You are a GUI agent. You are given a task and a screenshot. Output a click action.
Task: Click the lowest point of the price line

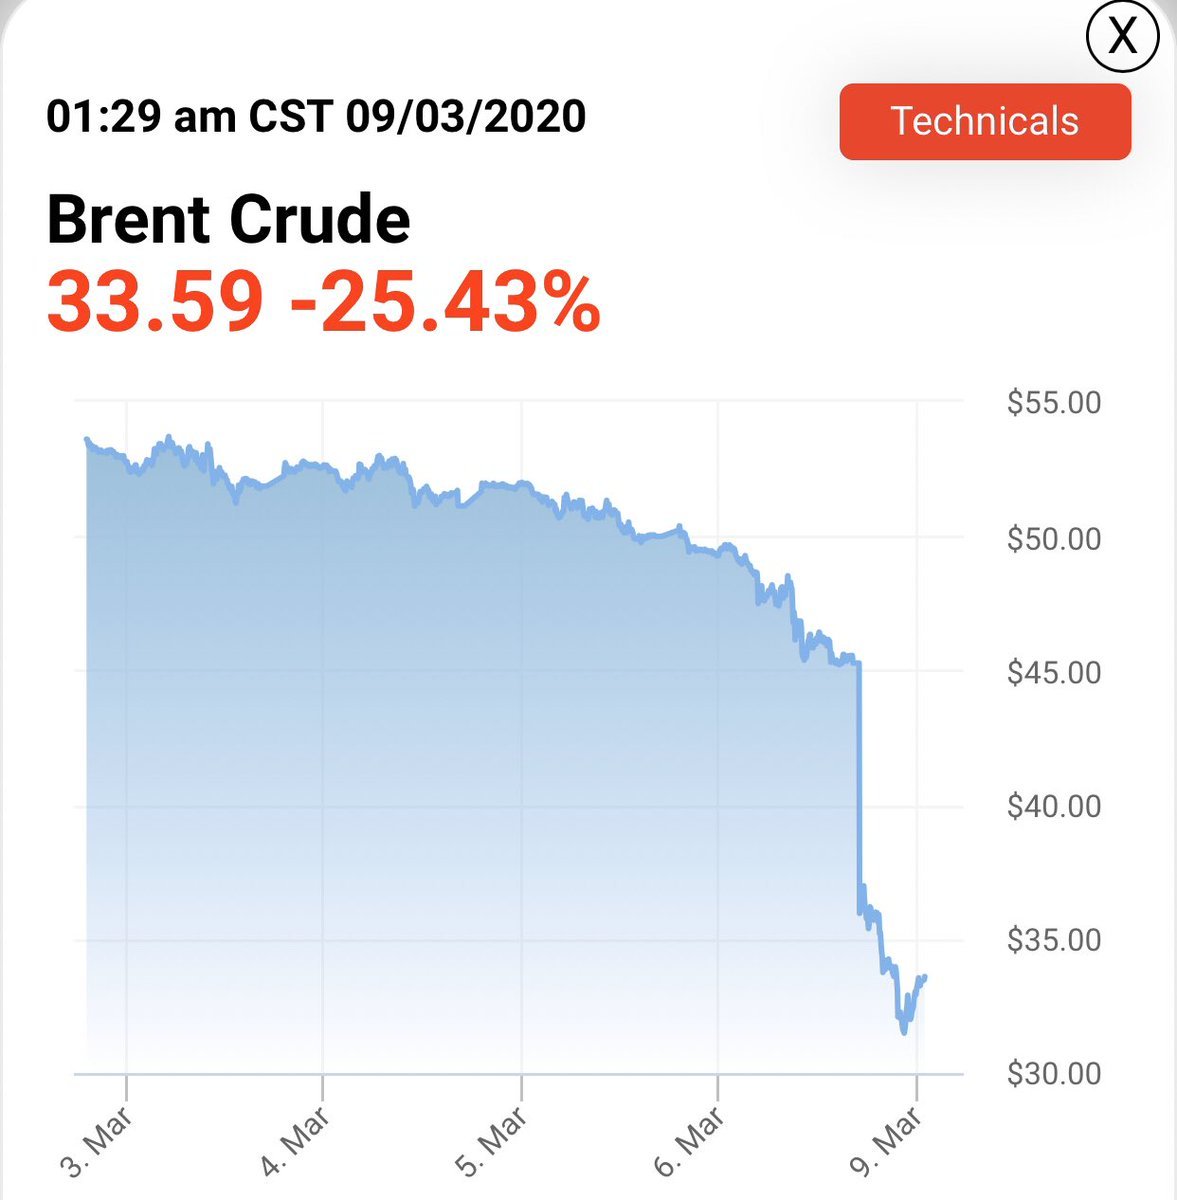(904, 1031)
